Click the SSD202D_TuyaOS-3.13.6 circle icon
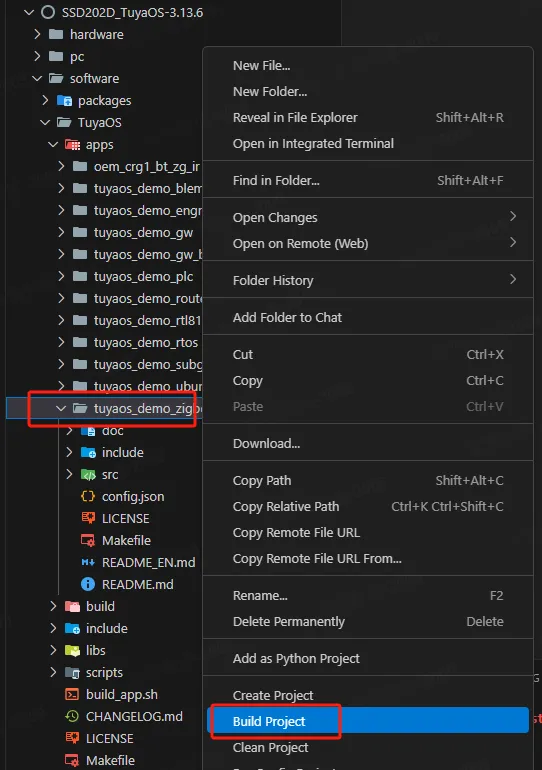This screenshot has width=542, height=770. [x=48, y=12]
